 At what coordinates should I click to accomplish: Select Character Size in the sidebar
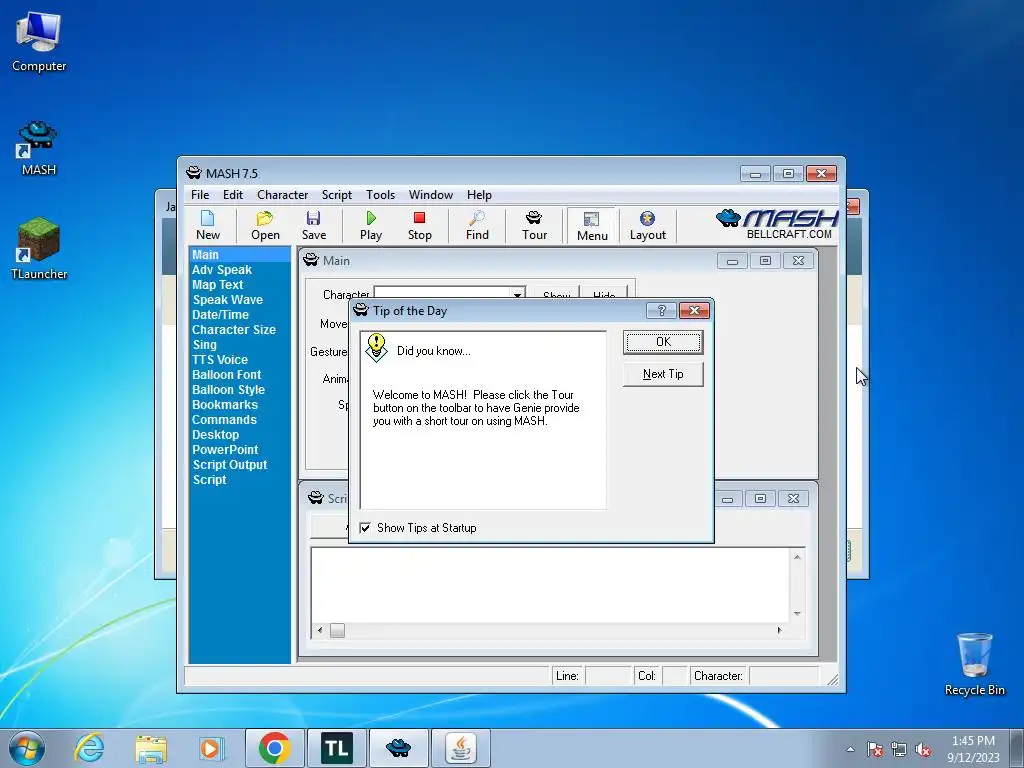(x=234, y=330)
